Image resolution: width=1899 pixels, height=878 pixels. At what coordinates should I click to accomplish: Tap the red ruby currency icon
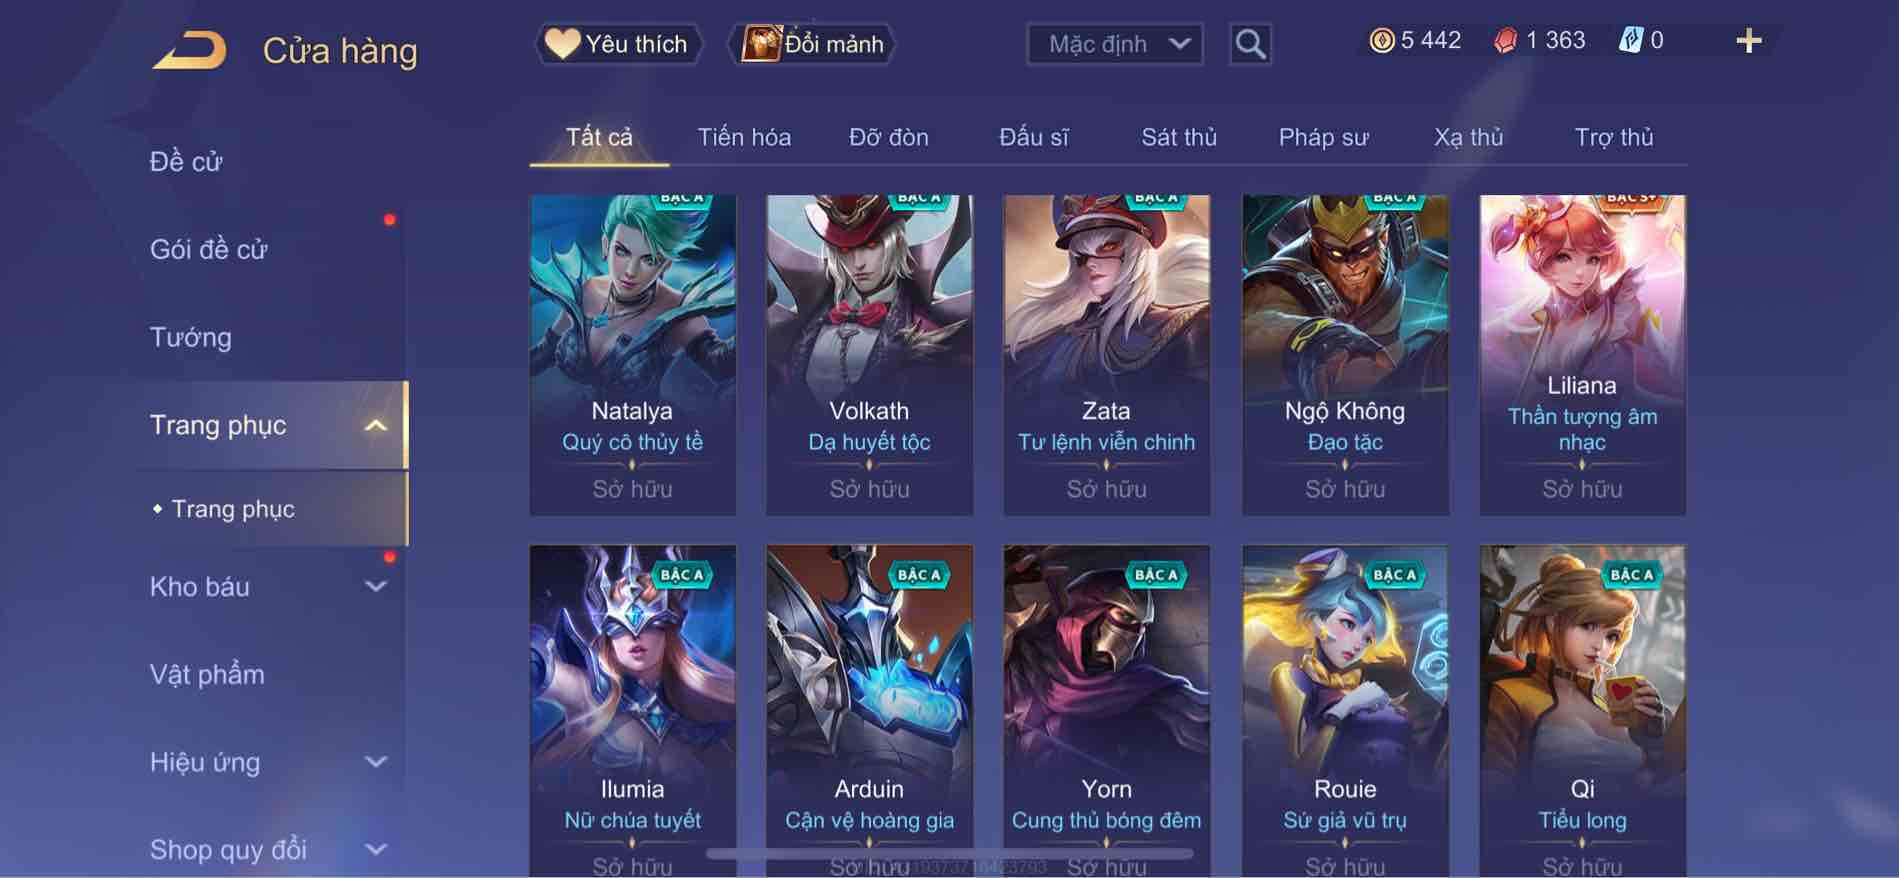coord(1505,41)
